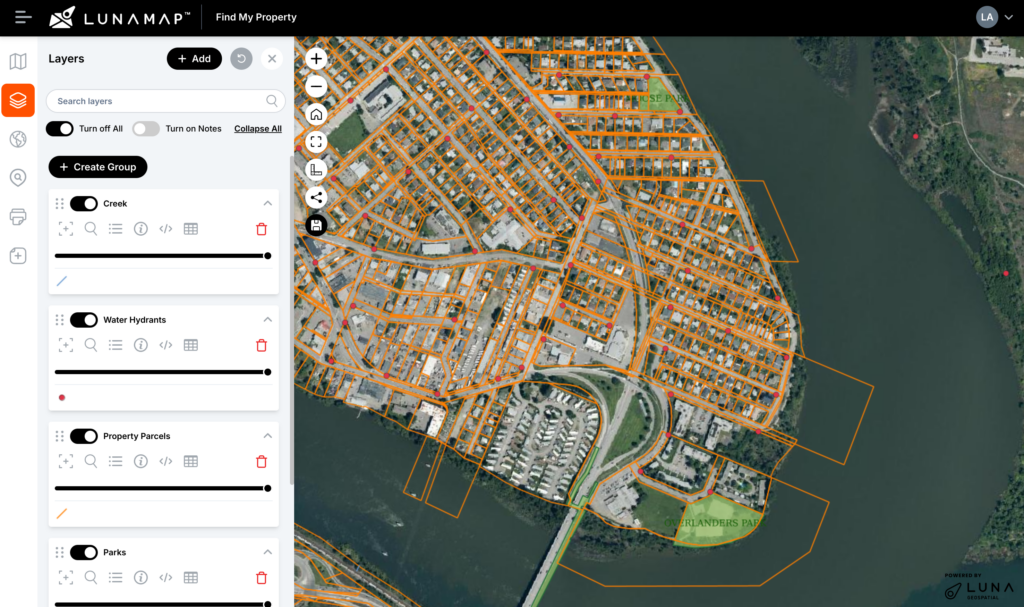This screenshot has width=1024, height=607.
Task: Delete the Water Hydrants layer
Action: pos(261,345)
